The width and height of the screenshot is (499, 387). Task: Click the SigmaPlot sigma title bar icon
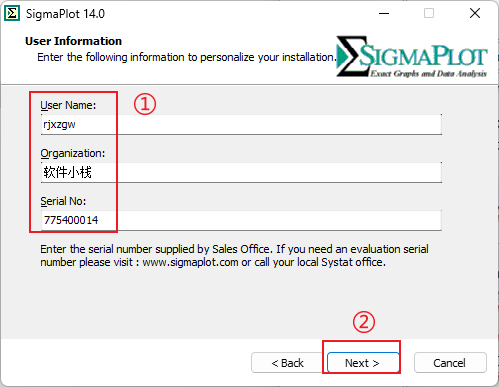point(12,14)
